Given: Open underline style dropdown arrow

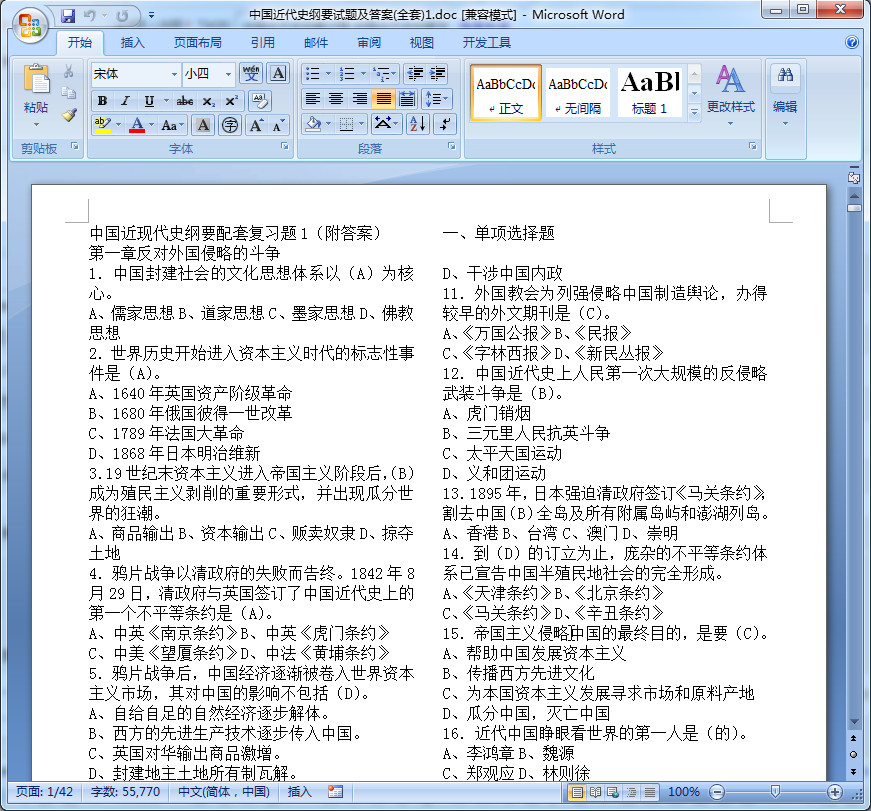Looking at the screenshot, I should pos(166,101).
